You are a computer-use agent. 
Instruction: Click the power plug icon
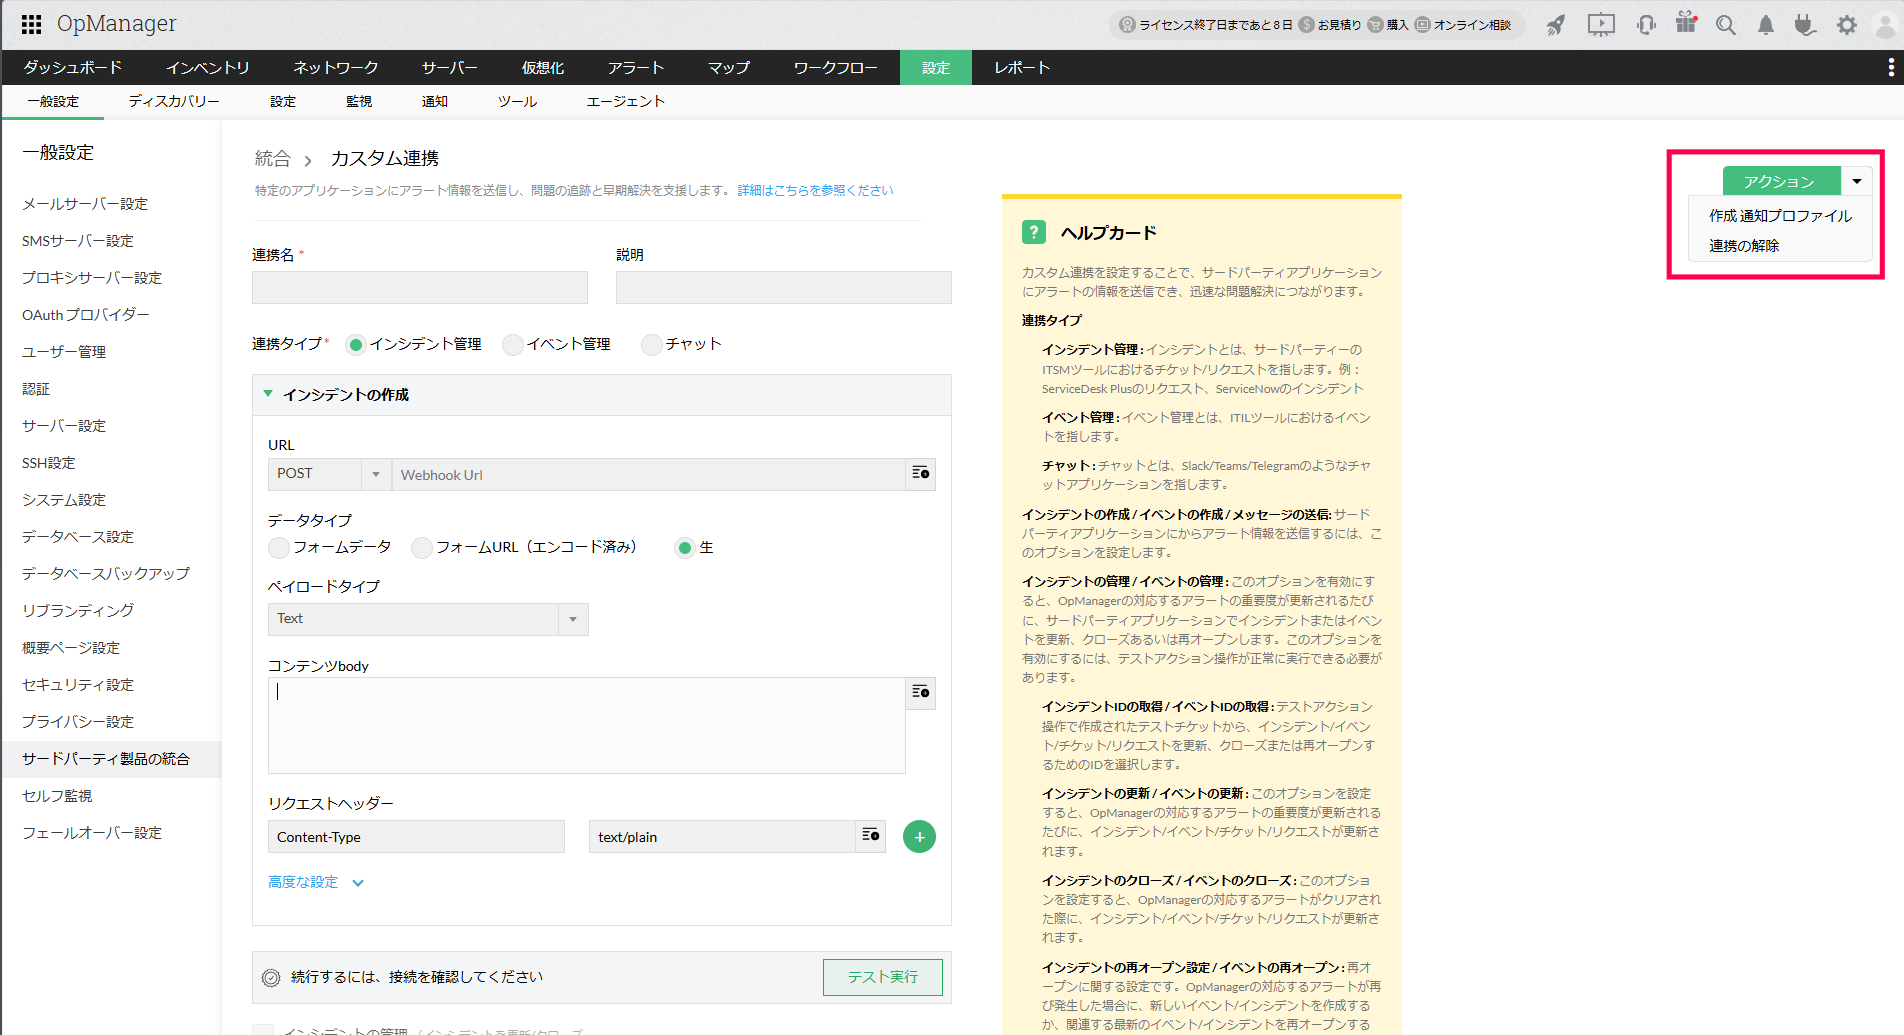pyautogui.click(x=1805, y=25)
